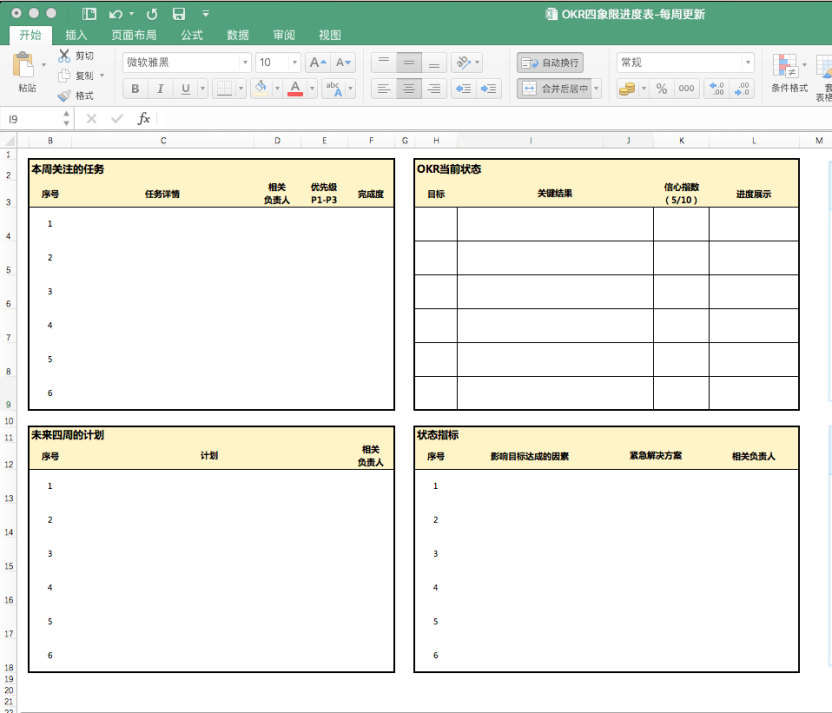The height and width of the screenshot is (713, 832).
Task: Align text to top
Action: coord(384,63)
